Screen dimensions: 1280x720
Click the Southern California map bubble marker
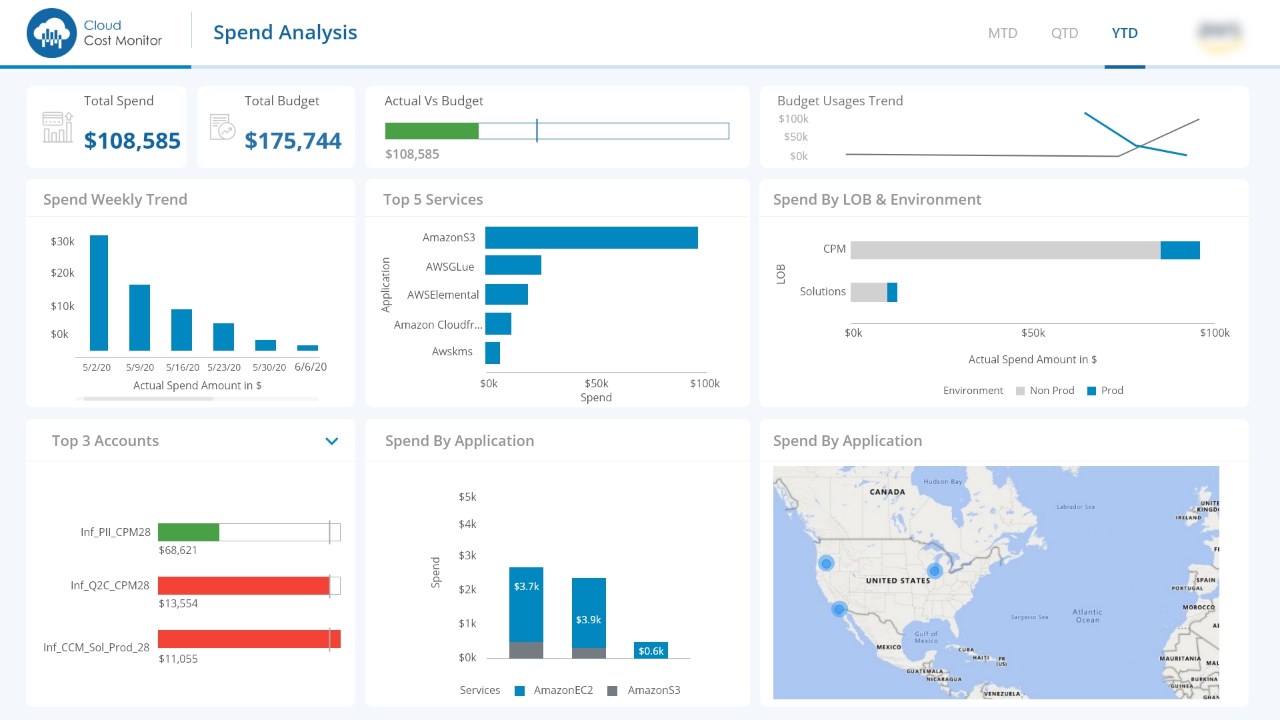pyautogui.click(x=839, y=609)
